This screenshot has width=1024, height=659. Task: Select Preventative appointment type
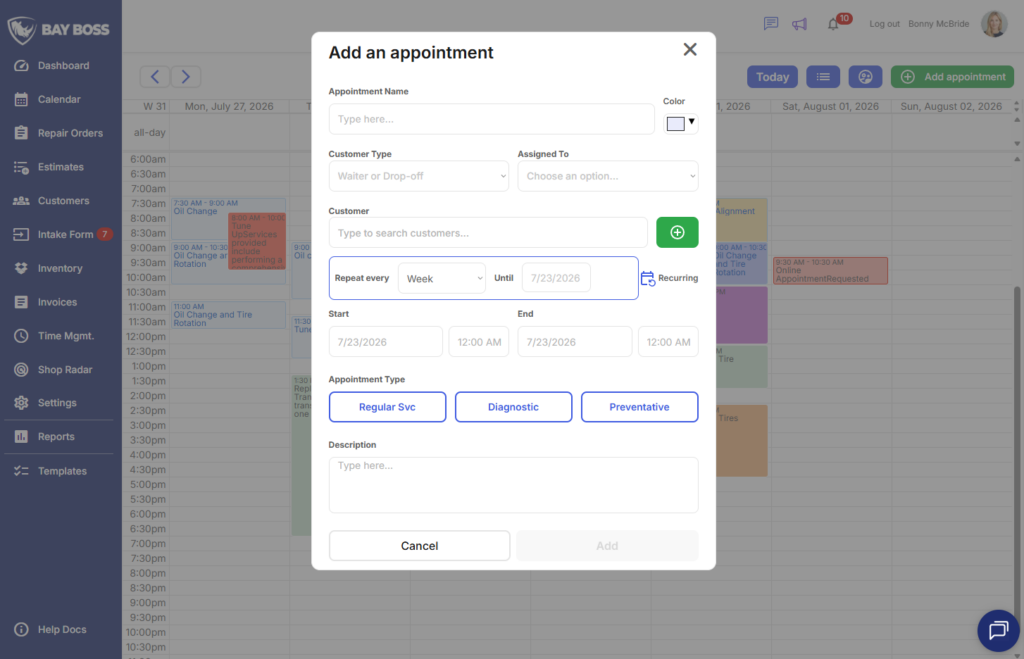[x=639, y=407]
